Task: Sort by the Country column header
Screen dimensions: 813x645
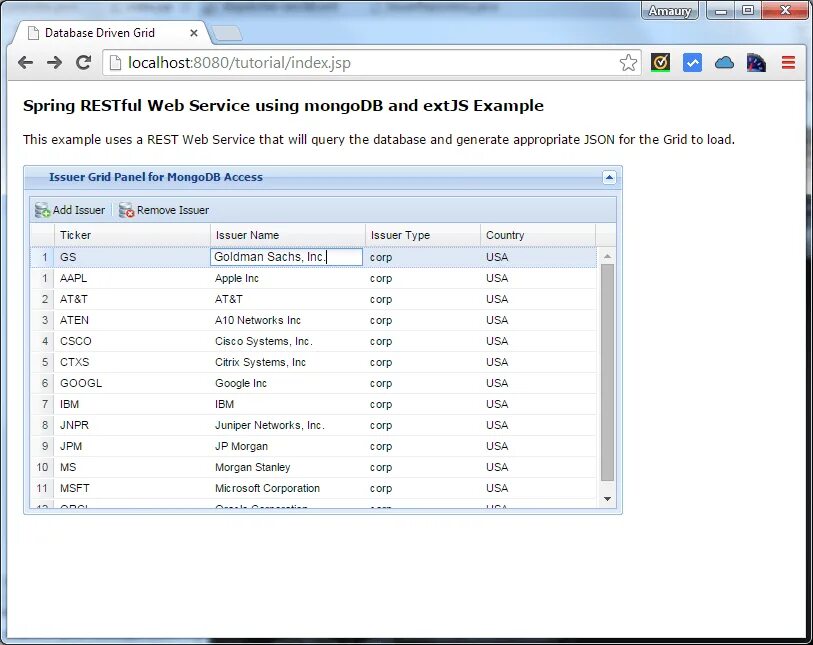Action: pos(538,235)
